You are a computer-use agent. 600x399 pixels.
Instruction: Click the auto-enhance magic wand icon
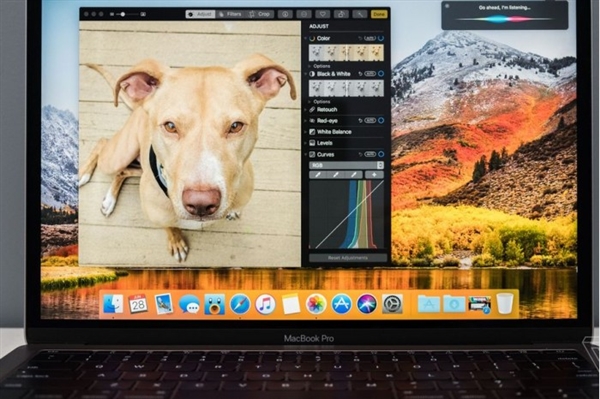coord(360,14)
